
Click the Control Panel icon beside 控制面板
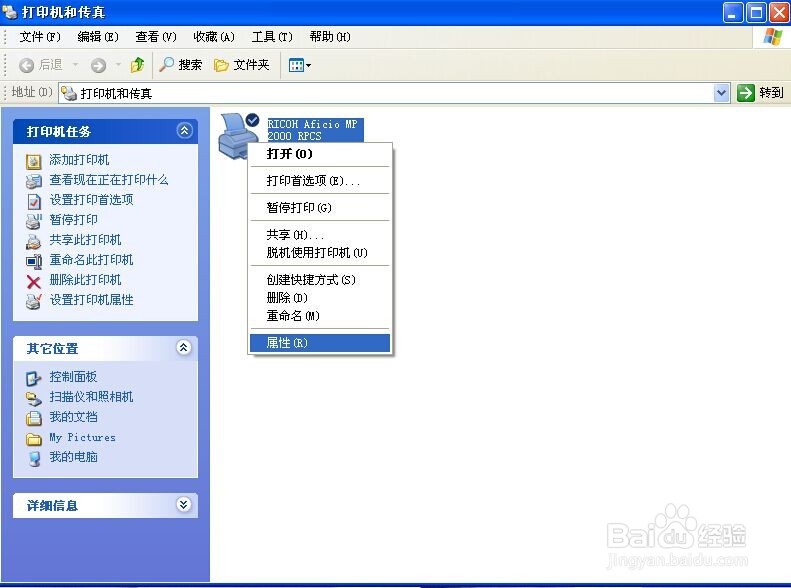pyautogui.click(x=34, y=378)
